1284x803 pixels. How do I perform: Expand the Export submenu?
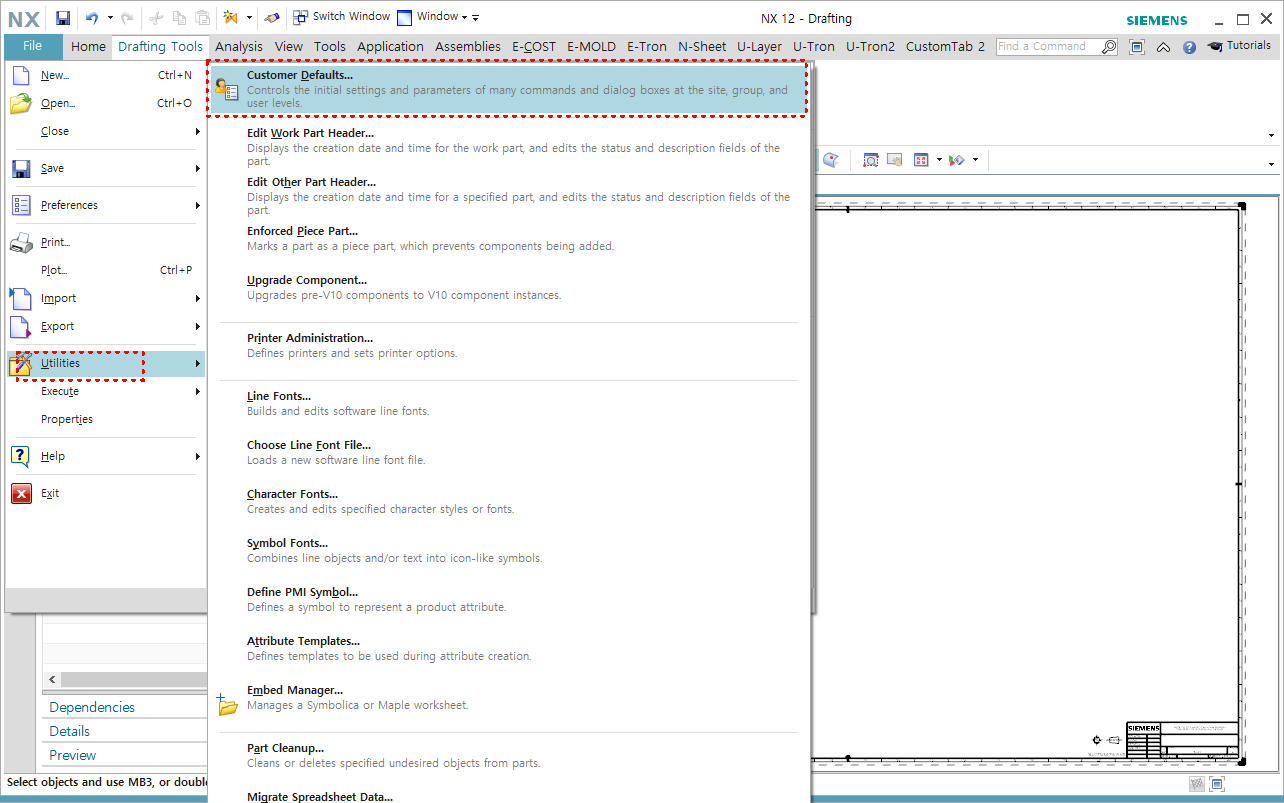105,326
